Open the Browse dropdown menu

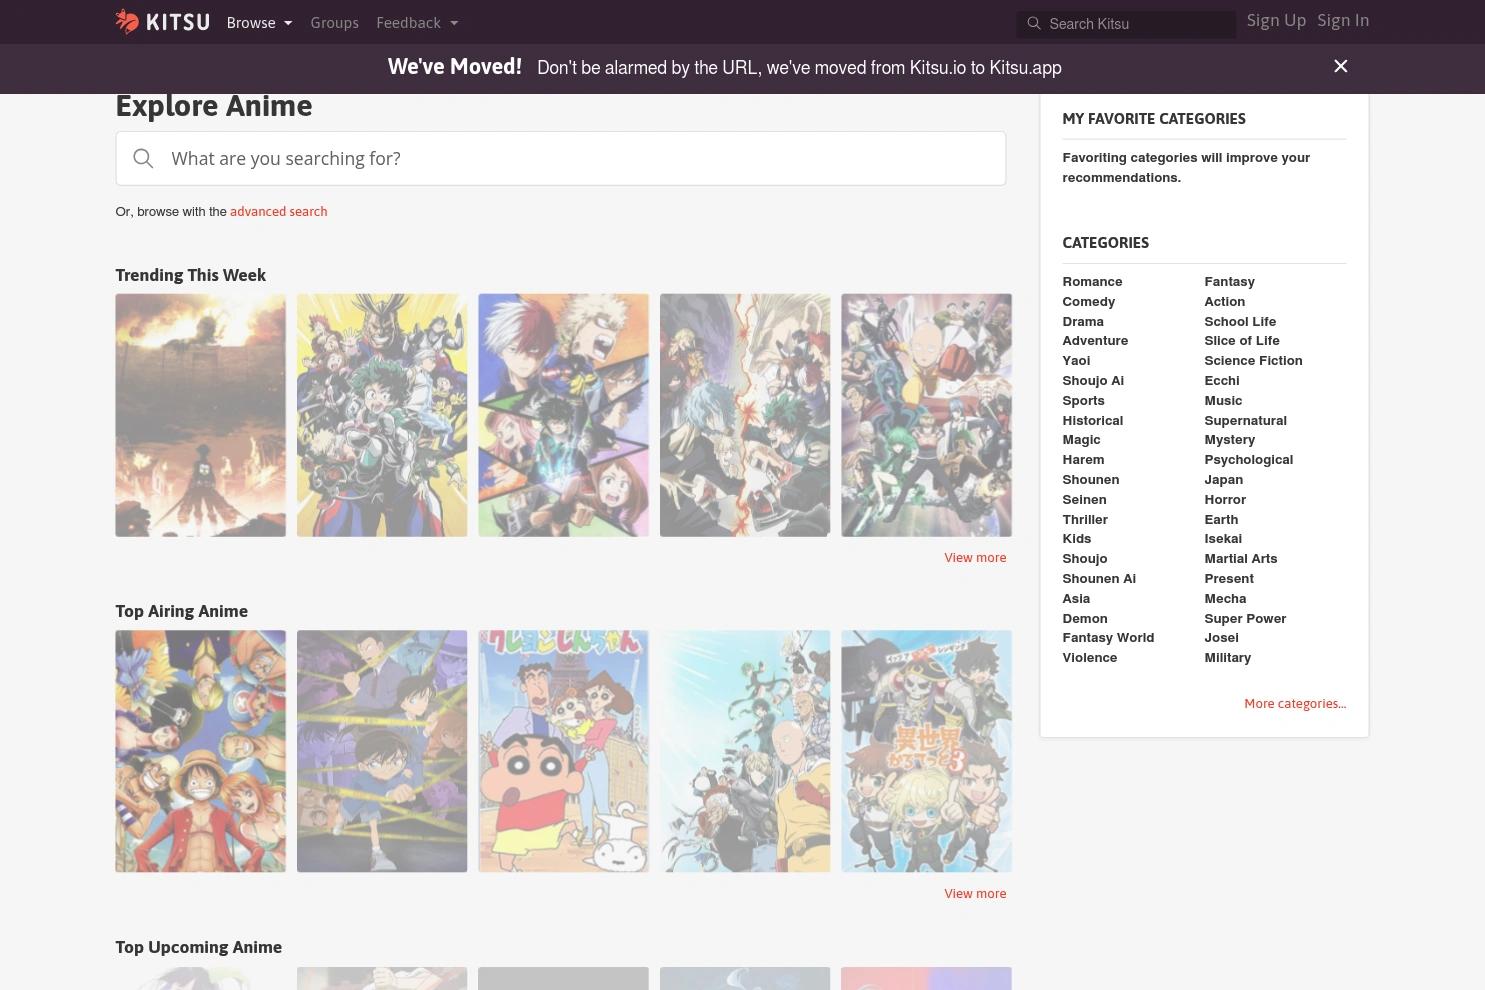pos(259,22)
